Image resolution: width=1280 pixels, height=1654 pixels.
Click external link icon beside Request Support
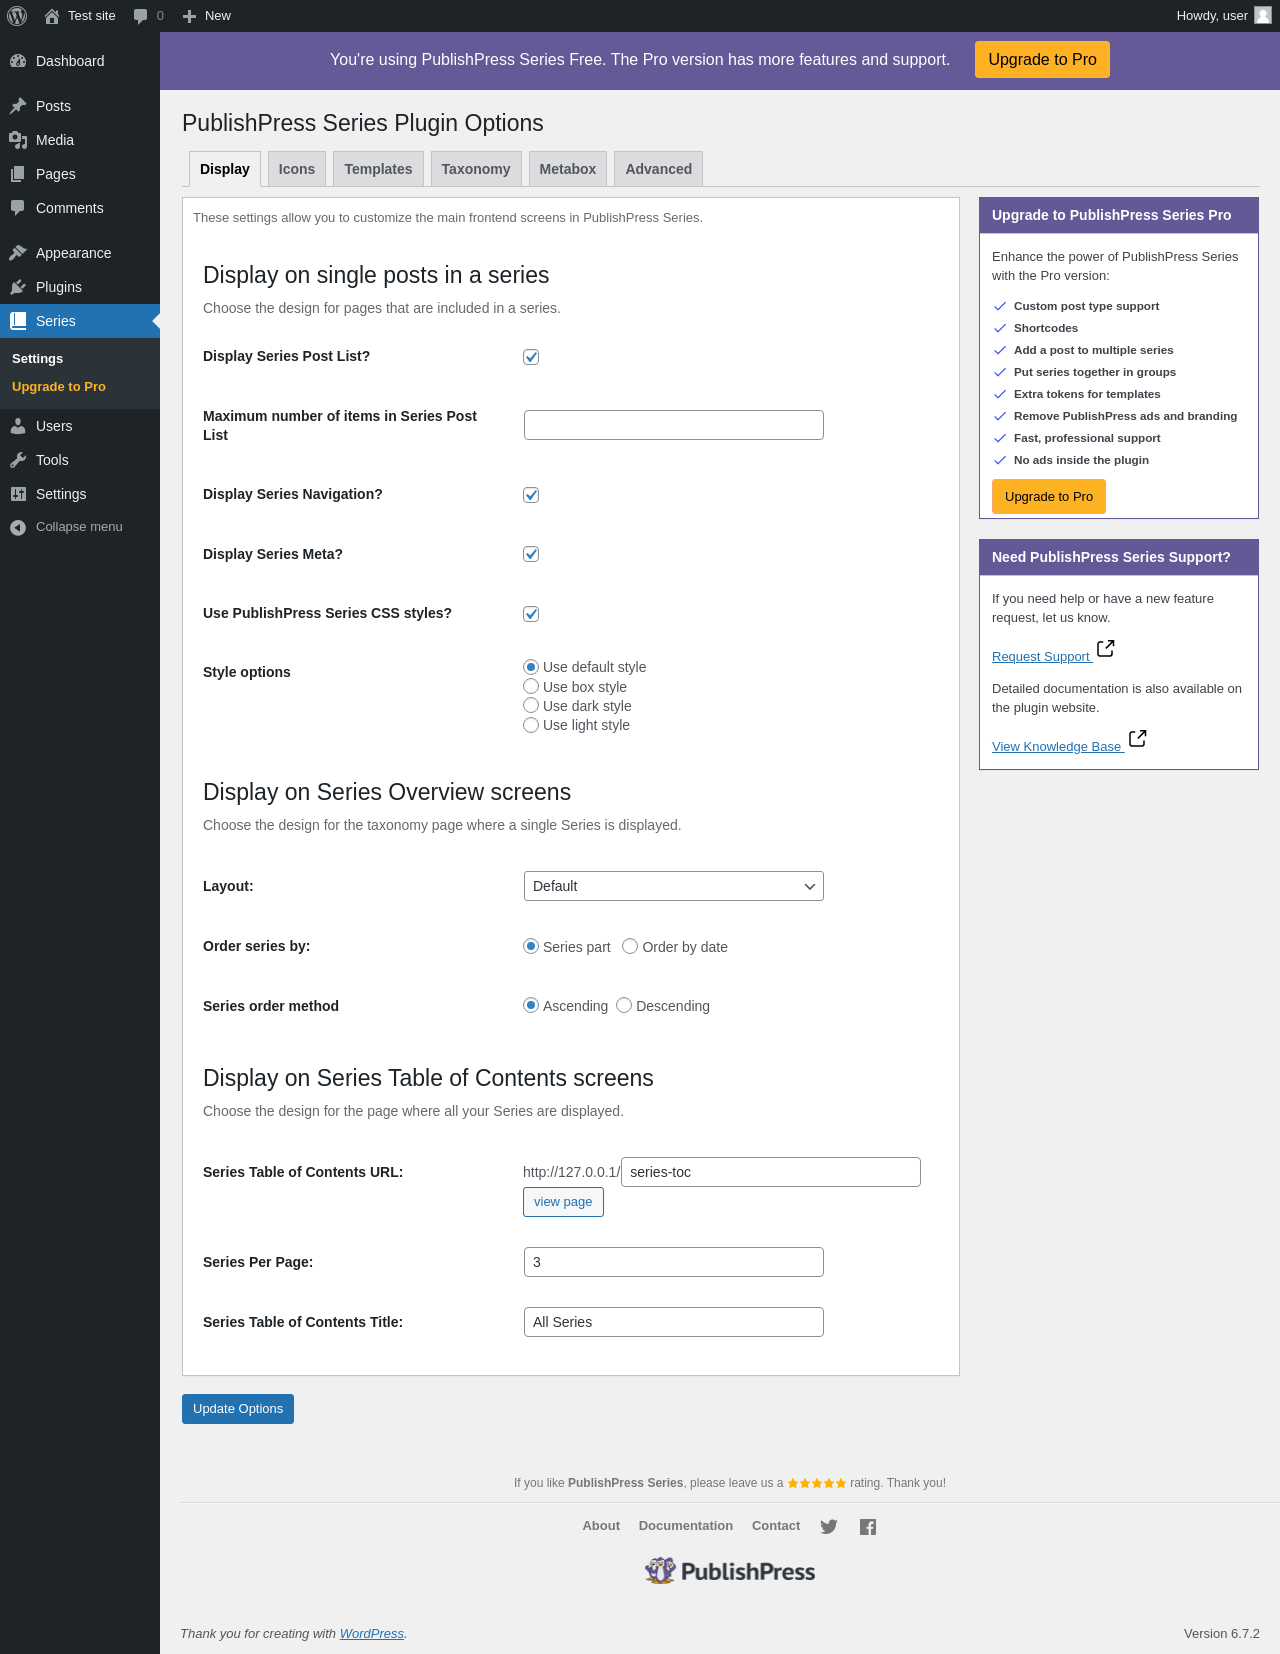(1105, 649)
